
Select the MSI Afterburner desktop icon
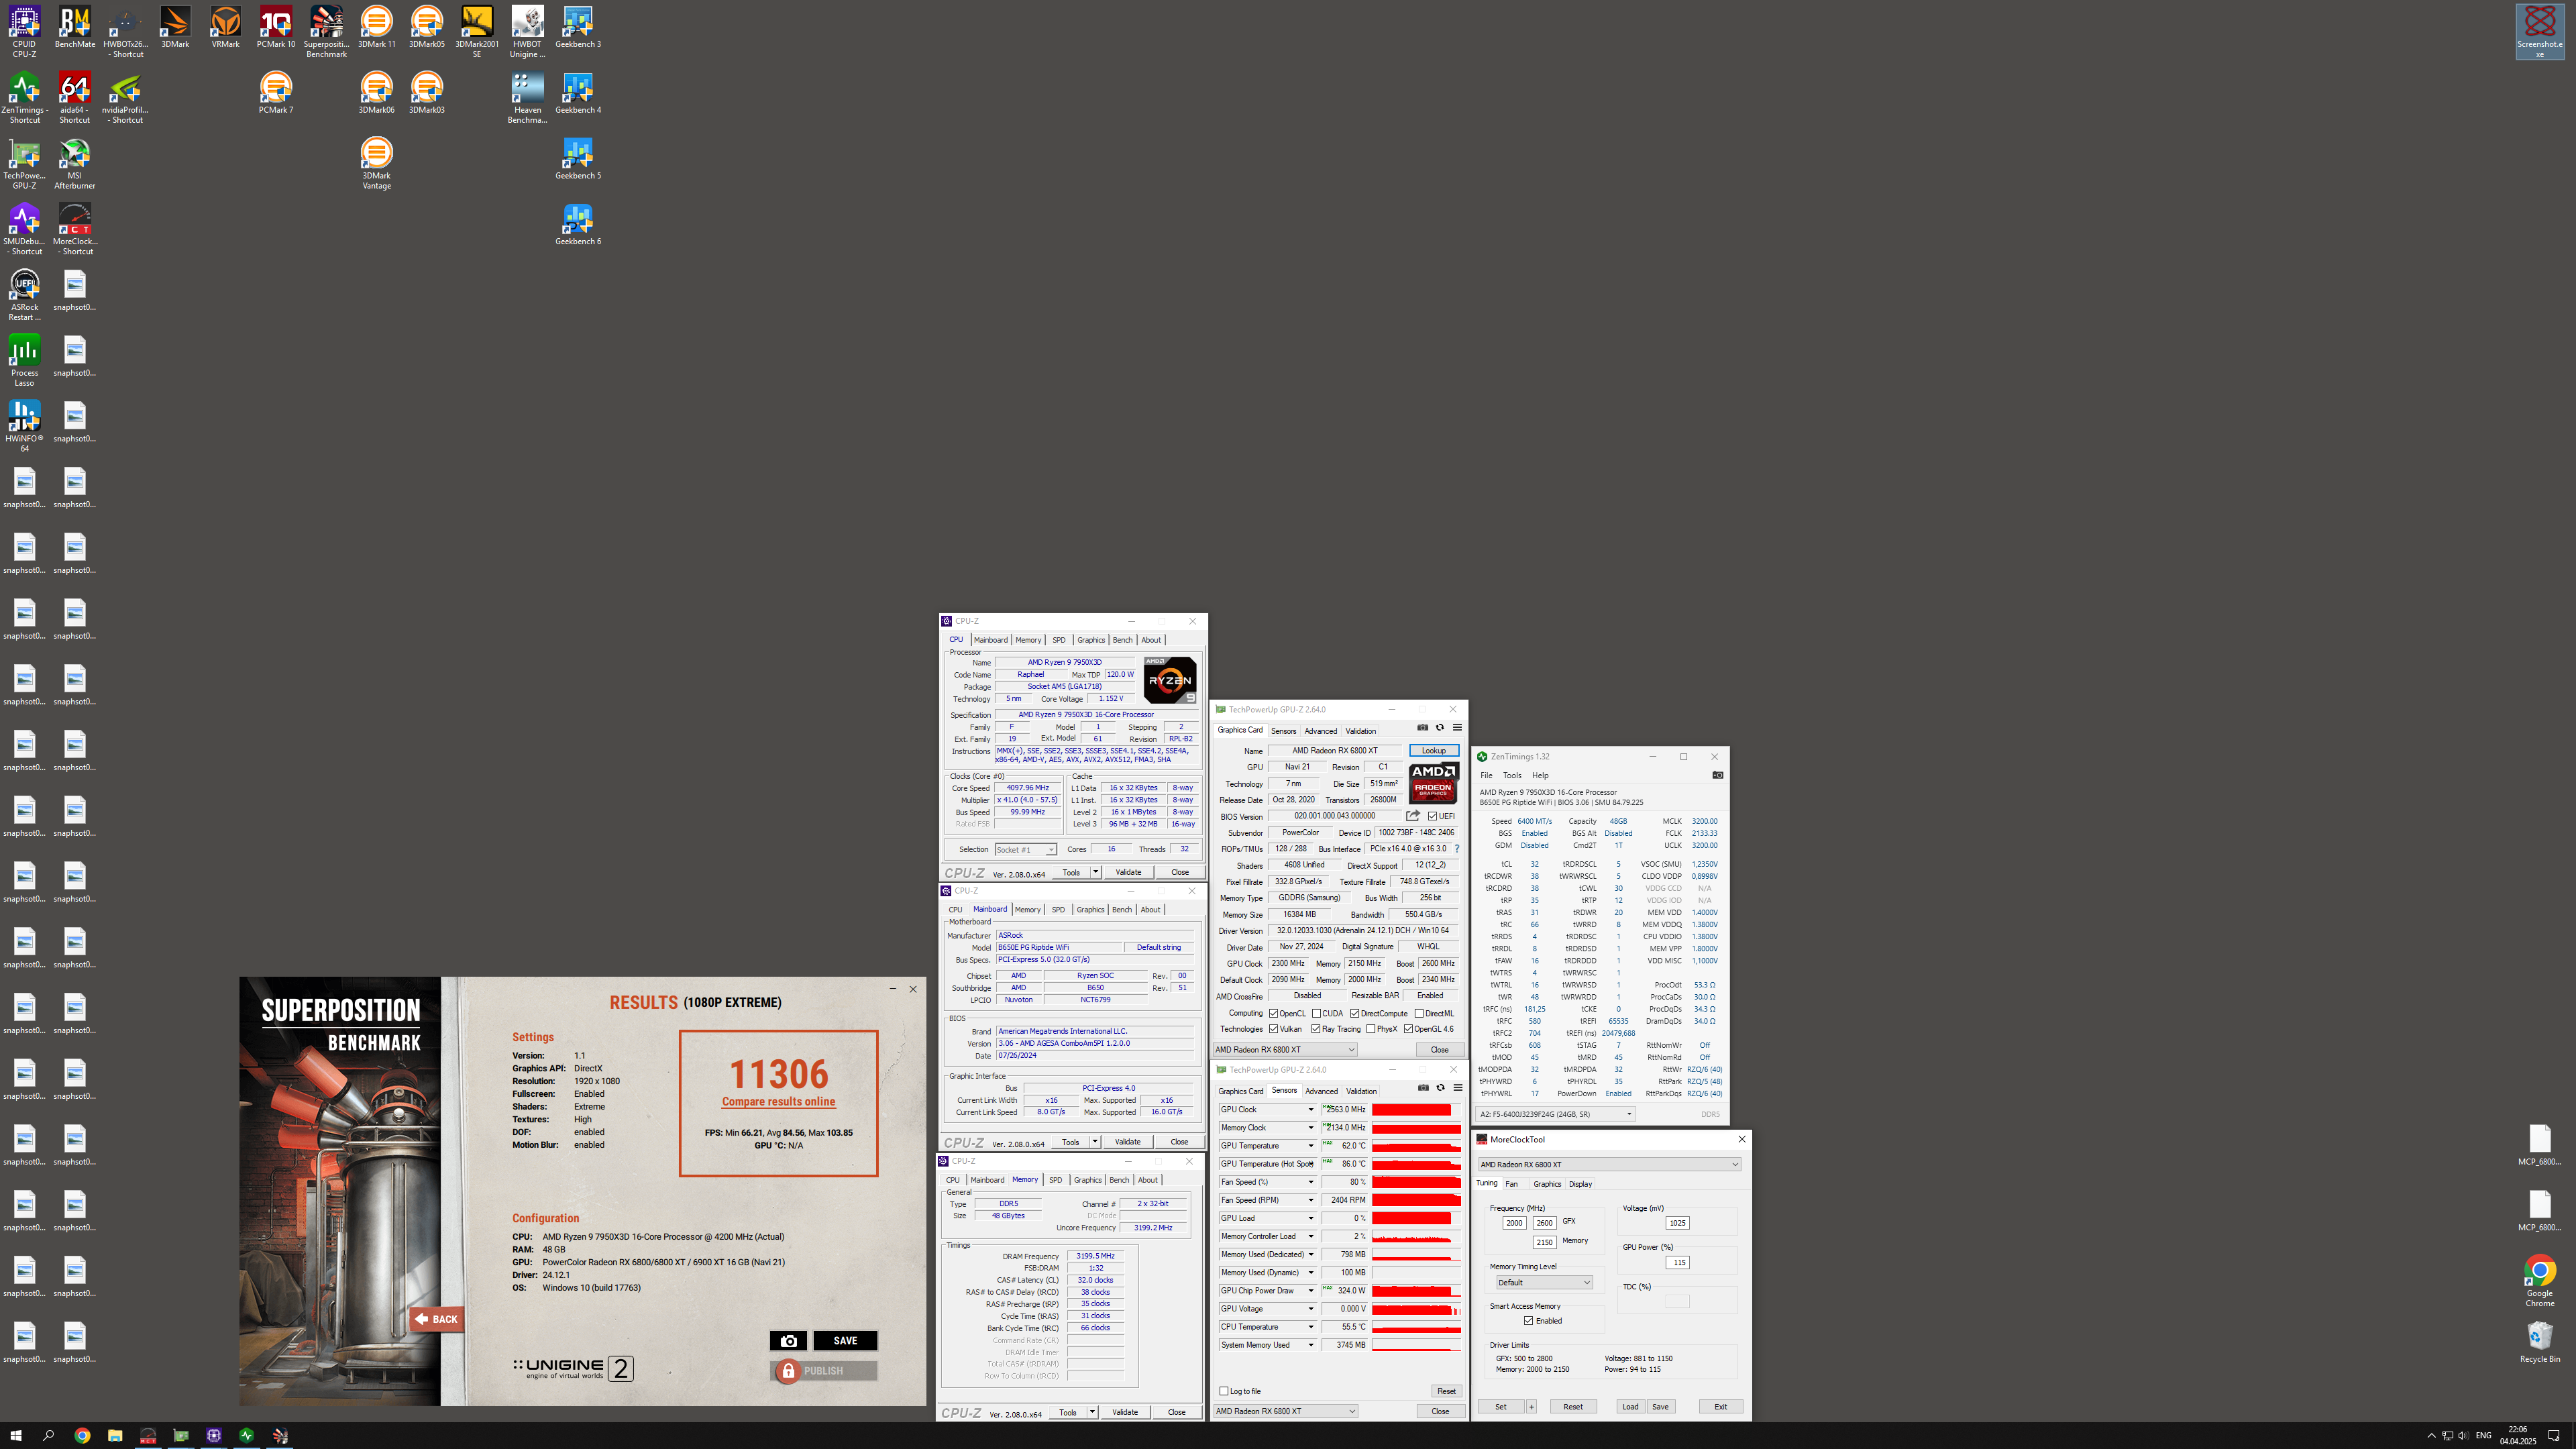(75, 164)
